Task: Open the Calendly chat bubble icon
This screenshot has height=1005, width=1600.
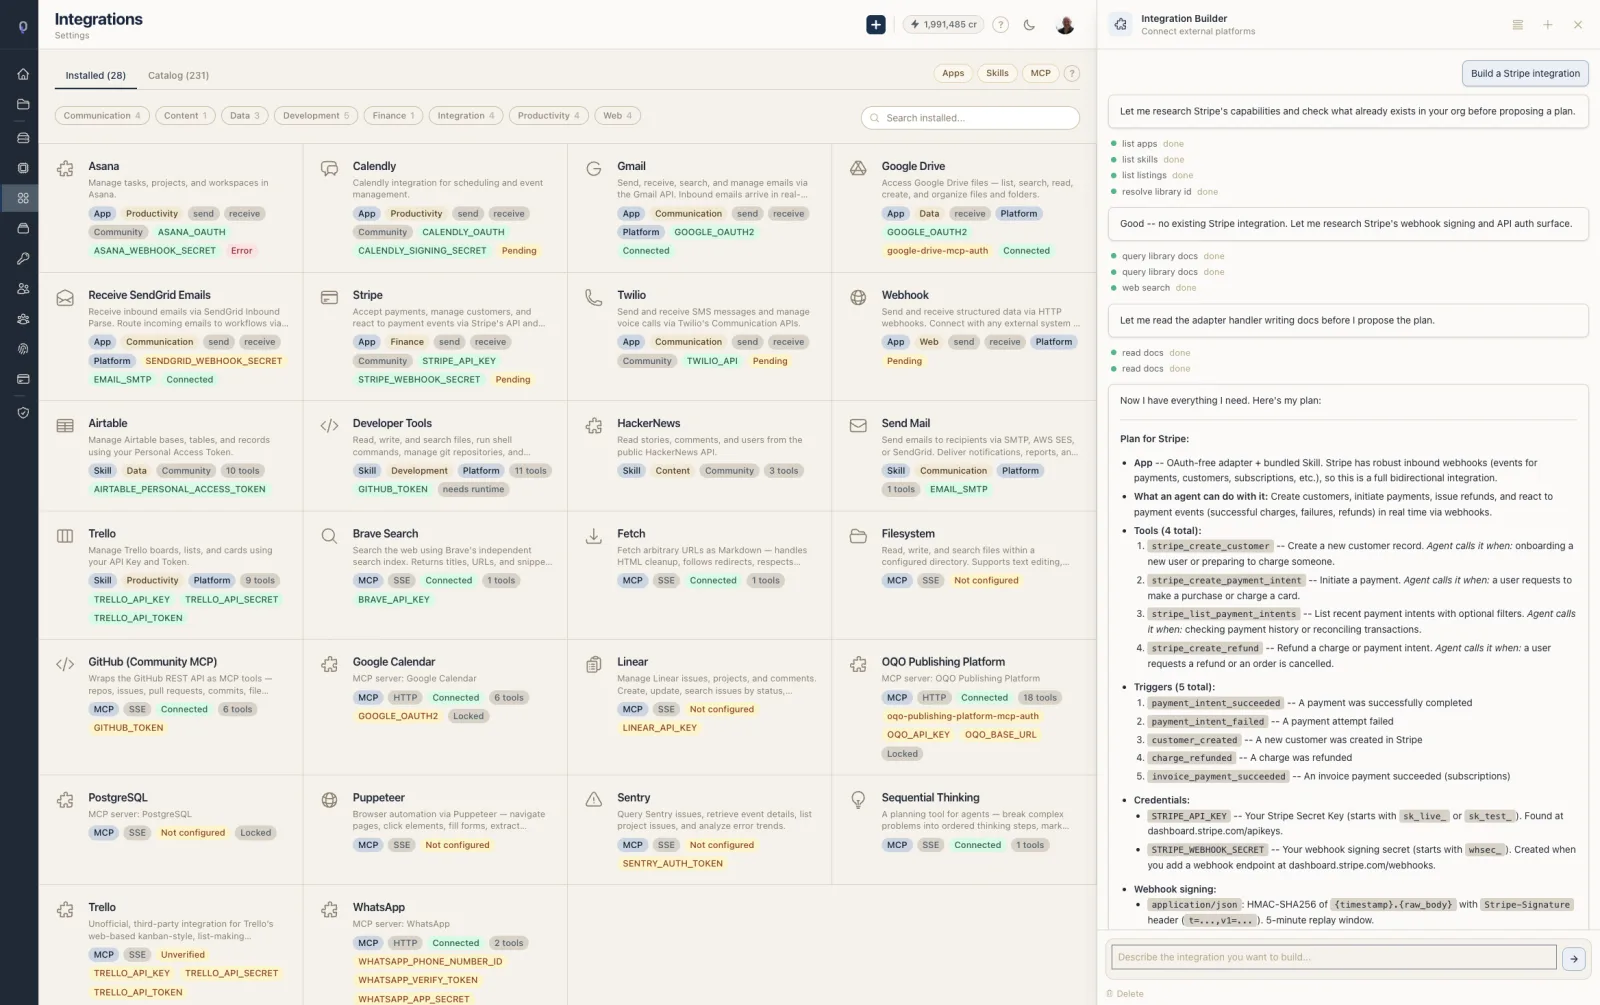Action: tap(329, 169)
